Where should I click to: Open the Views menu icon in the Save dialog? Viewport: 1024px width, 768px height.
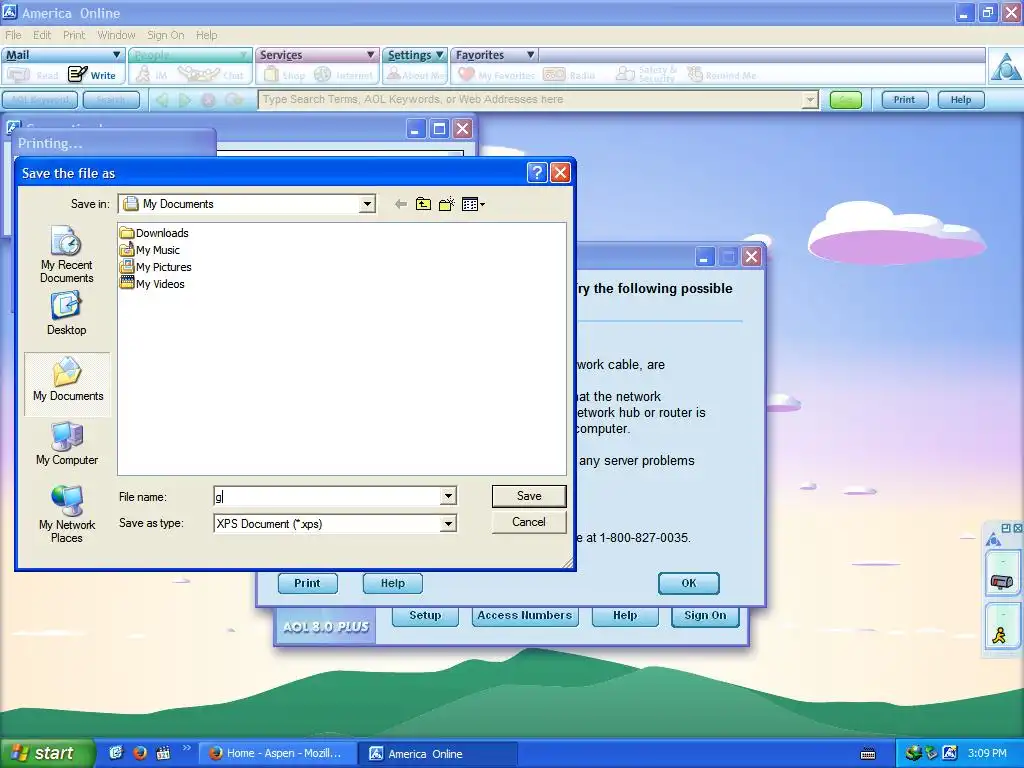[473, 204]
